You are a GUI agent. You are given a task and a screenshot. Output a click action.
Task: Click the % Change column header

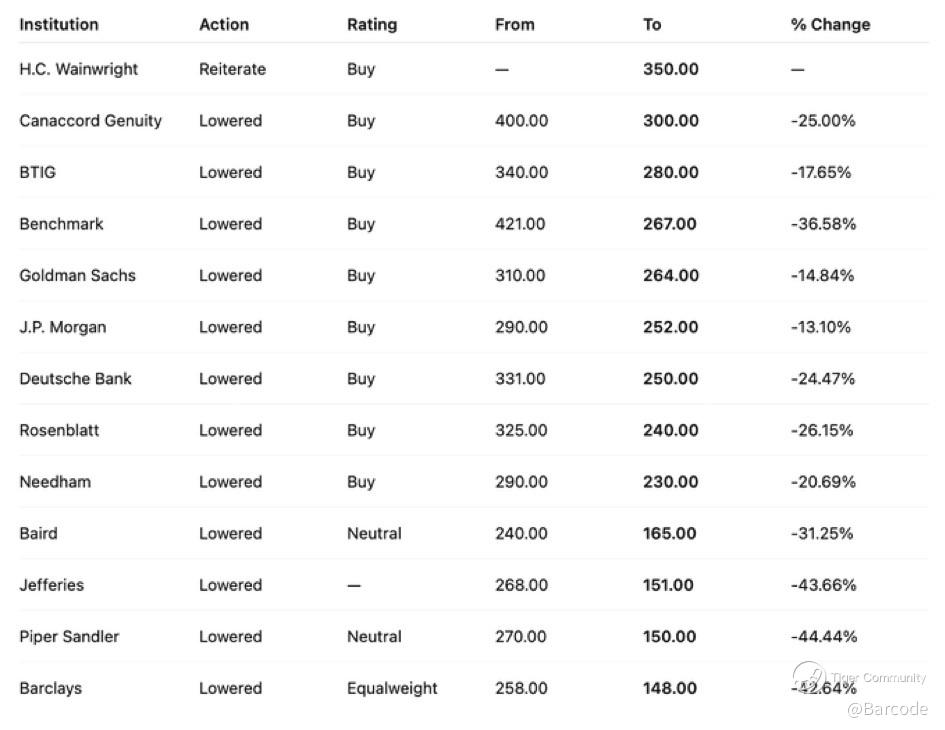[x=830, y=24]
